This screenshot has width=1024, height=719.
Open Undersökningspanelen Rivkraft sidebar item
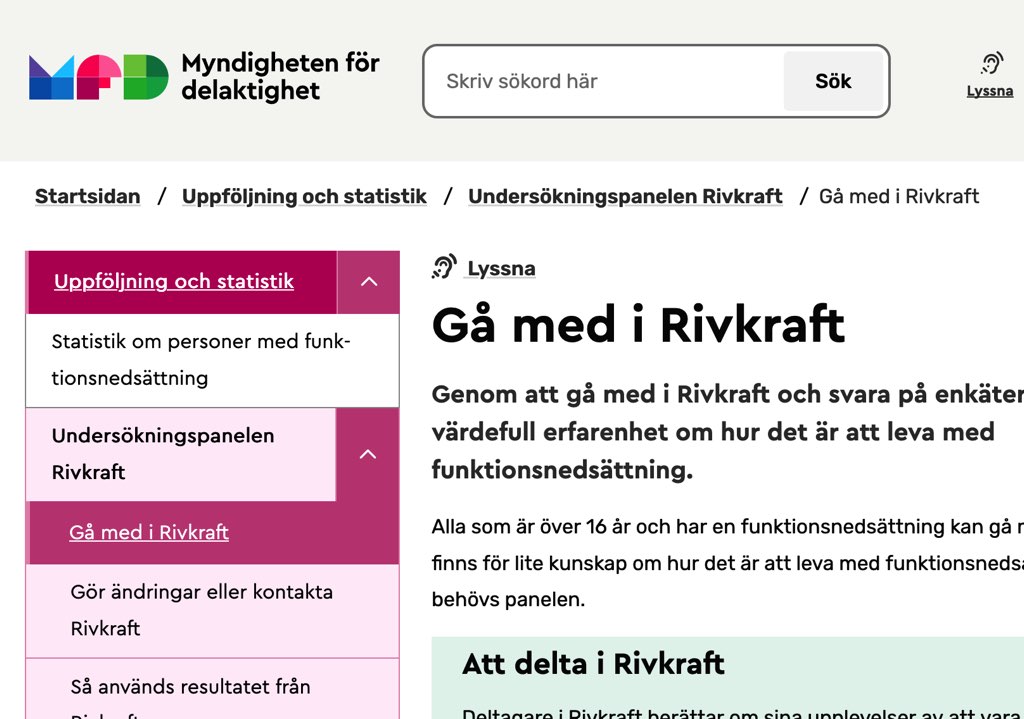[181, 454]
